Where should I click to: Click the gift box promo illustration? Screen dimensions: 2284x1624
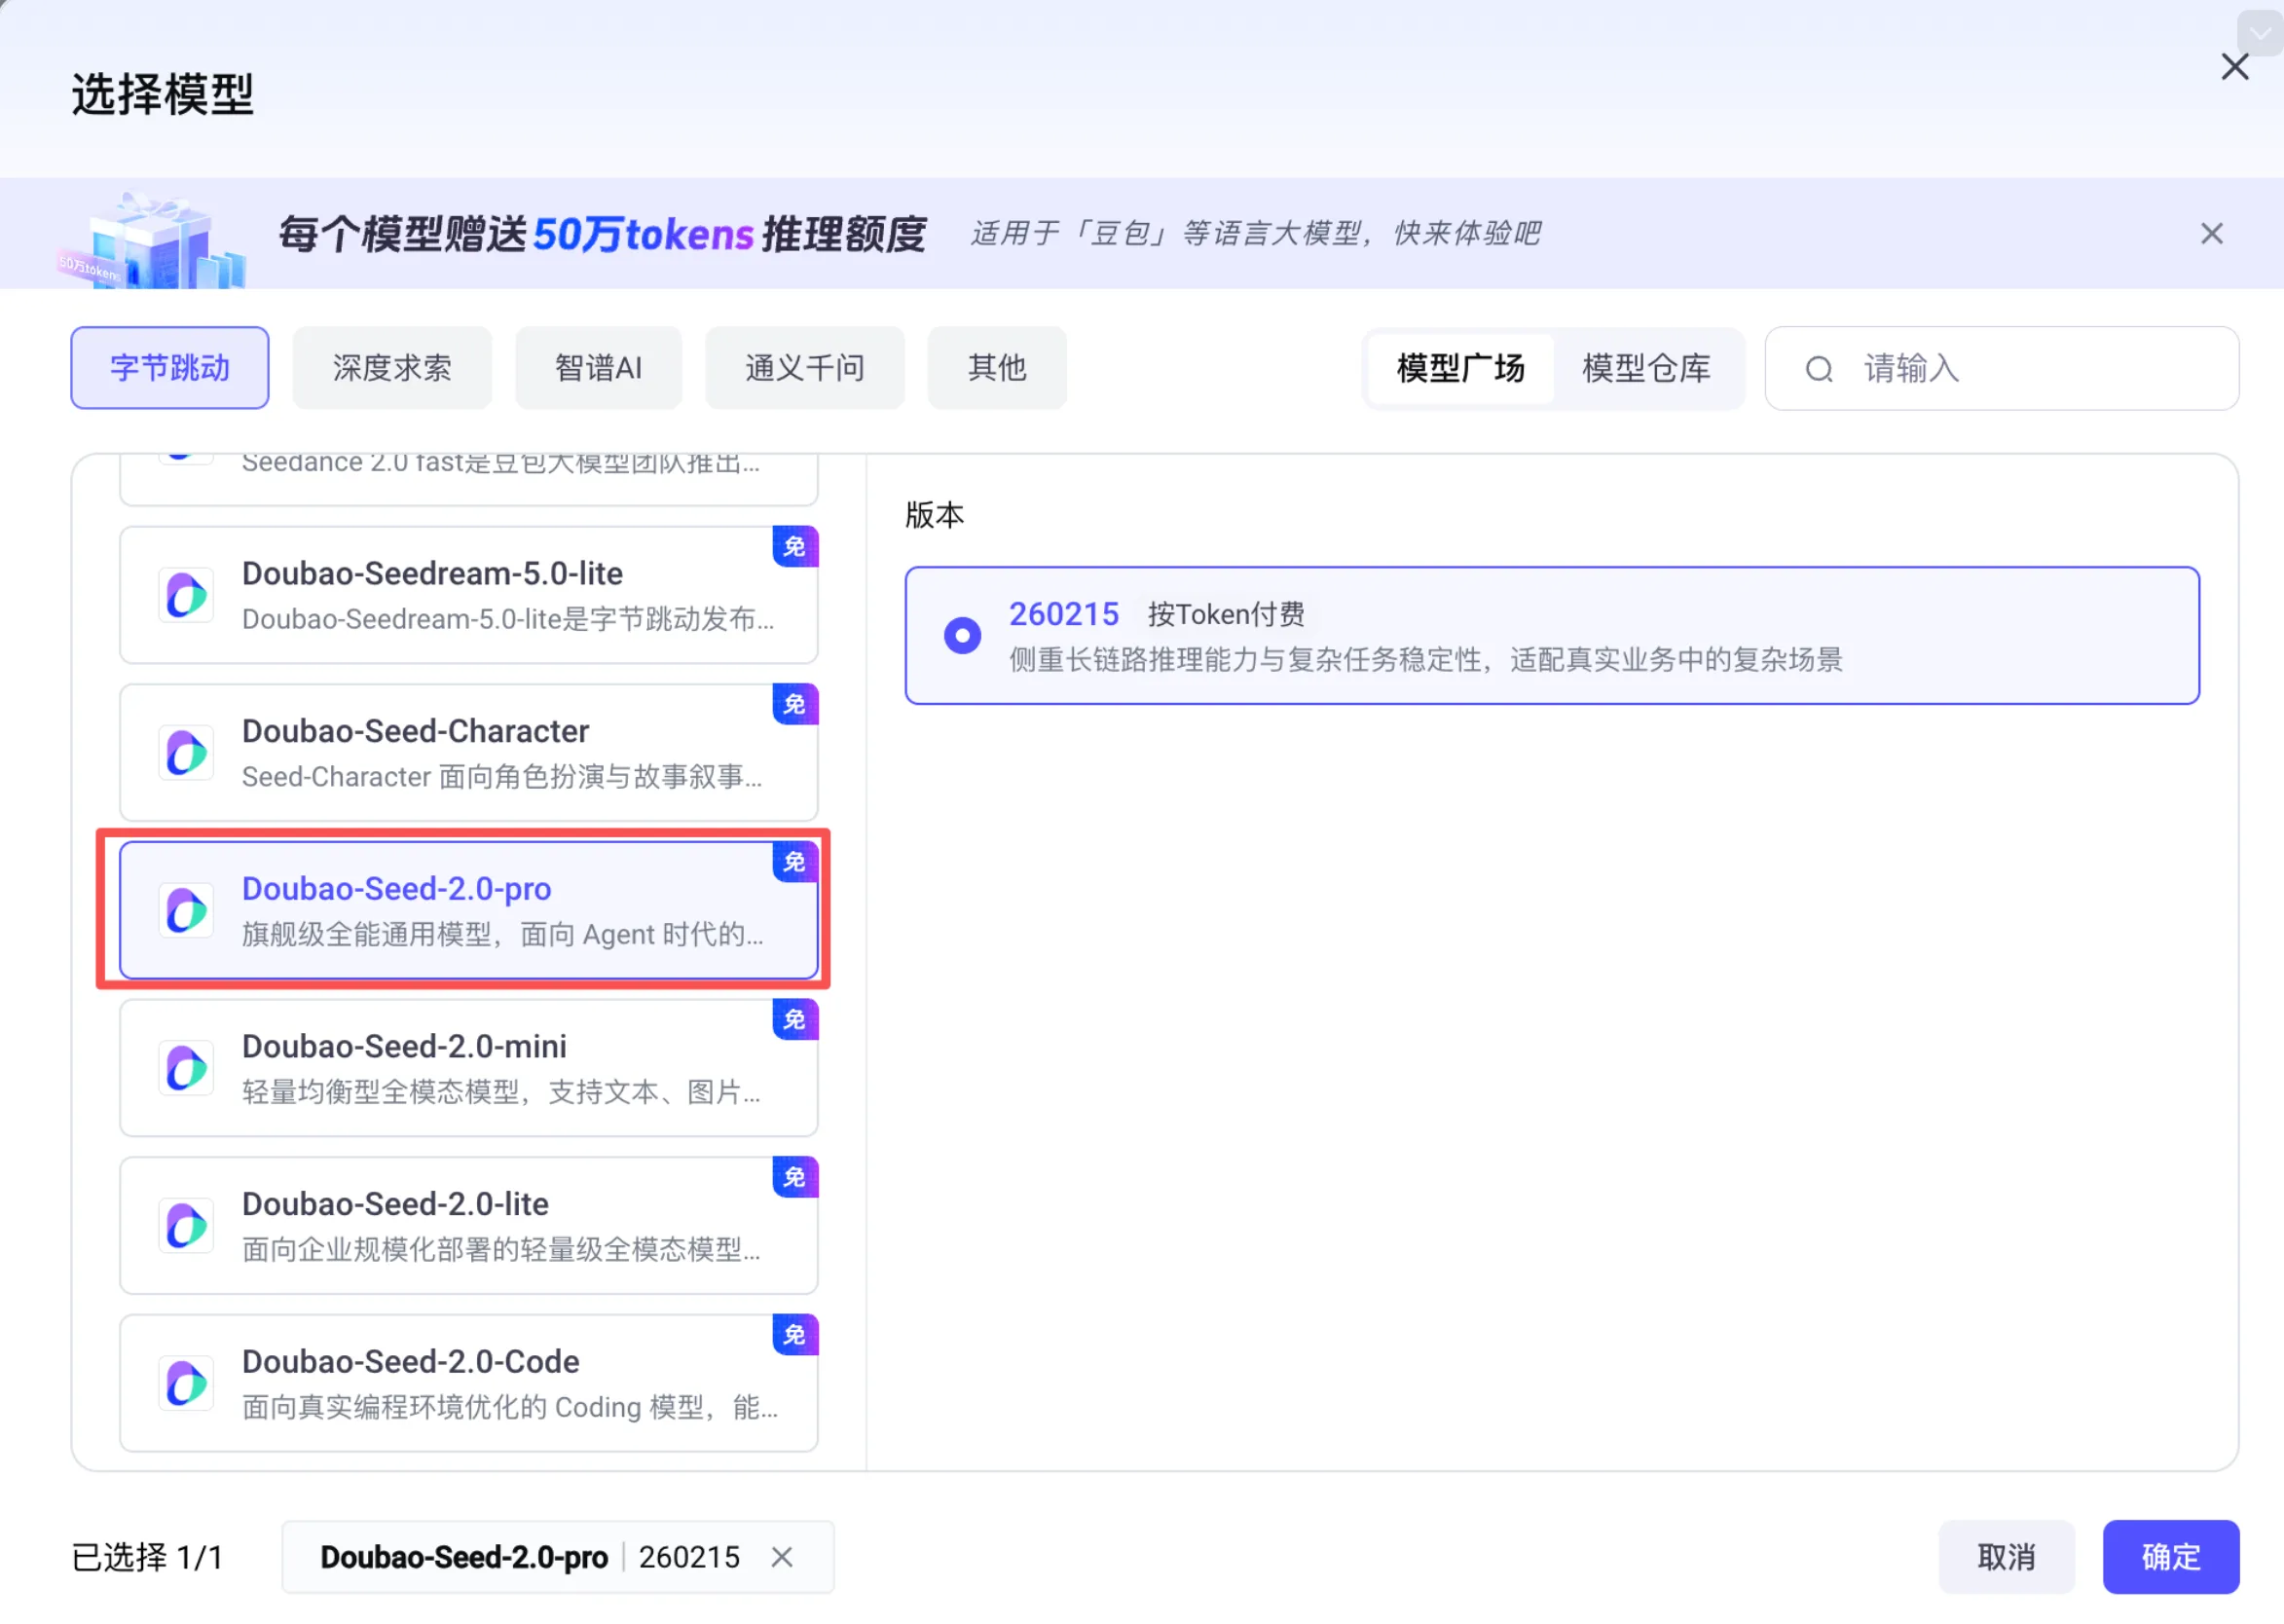pos(153,240)
